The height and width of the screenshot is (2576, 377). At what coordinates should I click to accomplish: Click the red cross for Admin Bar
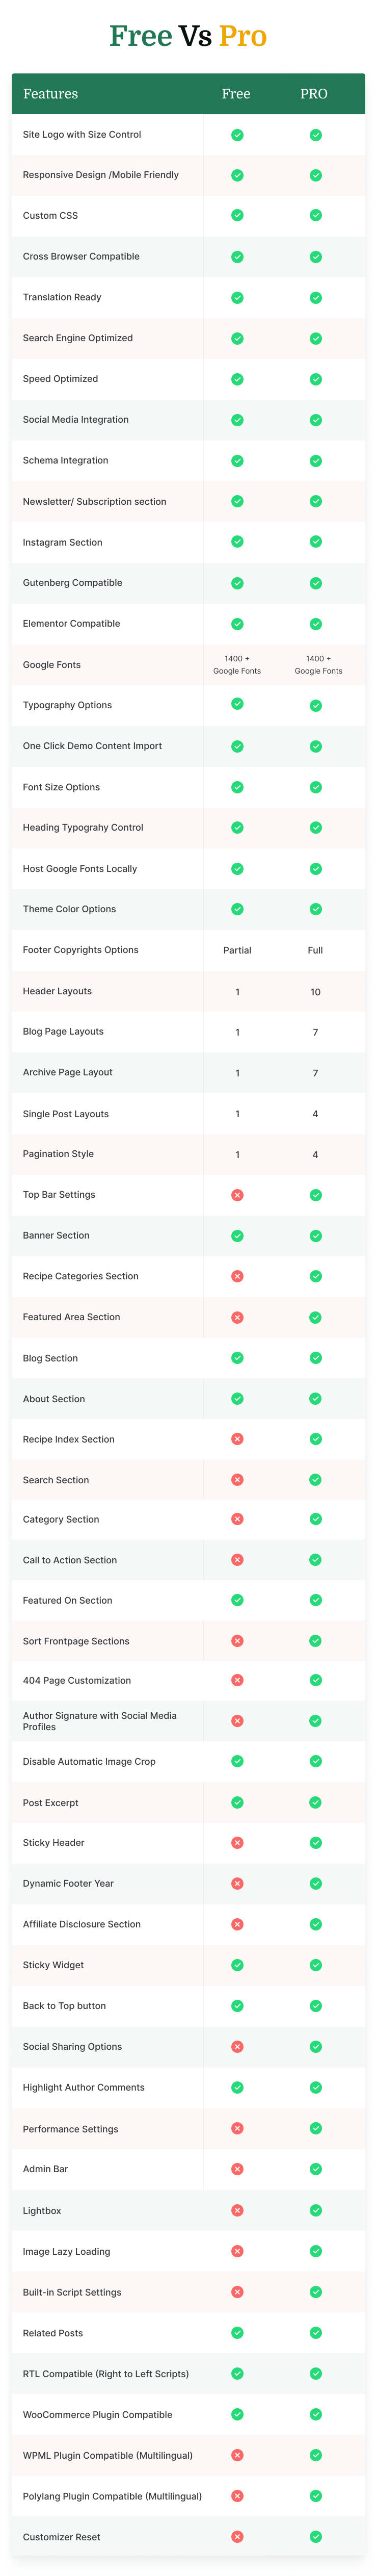(x=237, y=2169)
